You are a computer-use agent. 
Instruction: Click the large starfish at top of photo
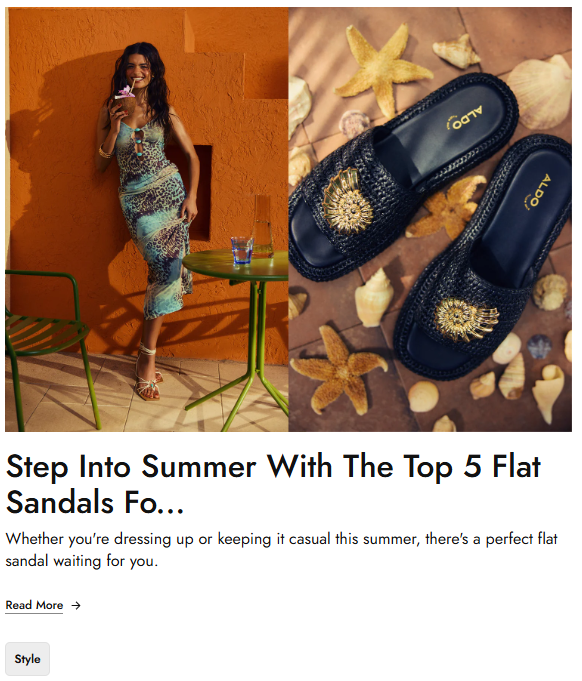click(383, 69)
